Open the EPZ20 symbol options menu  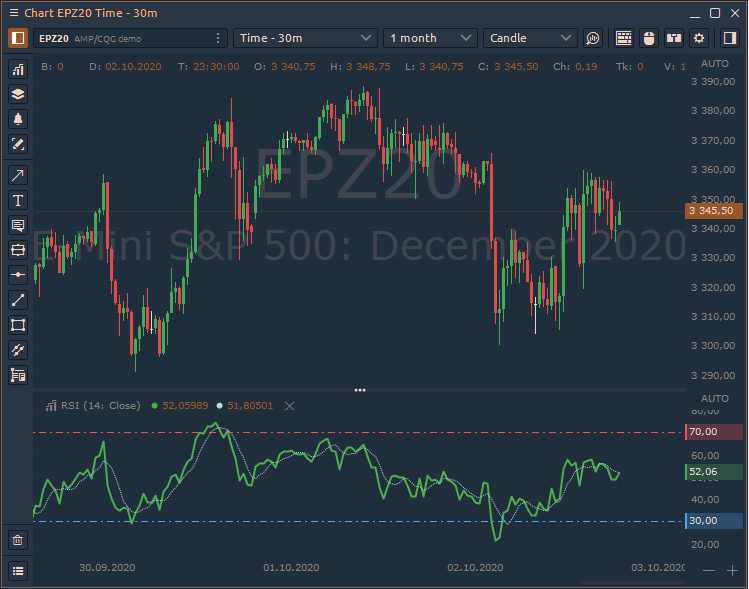tap(218, 38)
